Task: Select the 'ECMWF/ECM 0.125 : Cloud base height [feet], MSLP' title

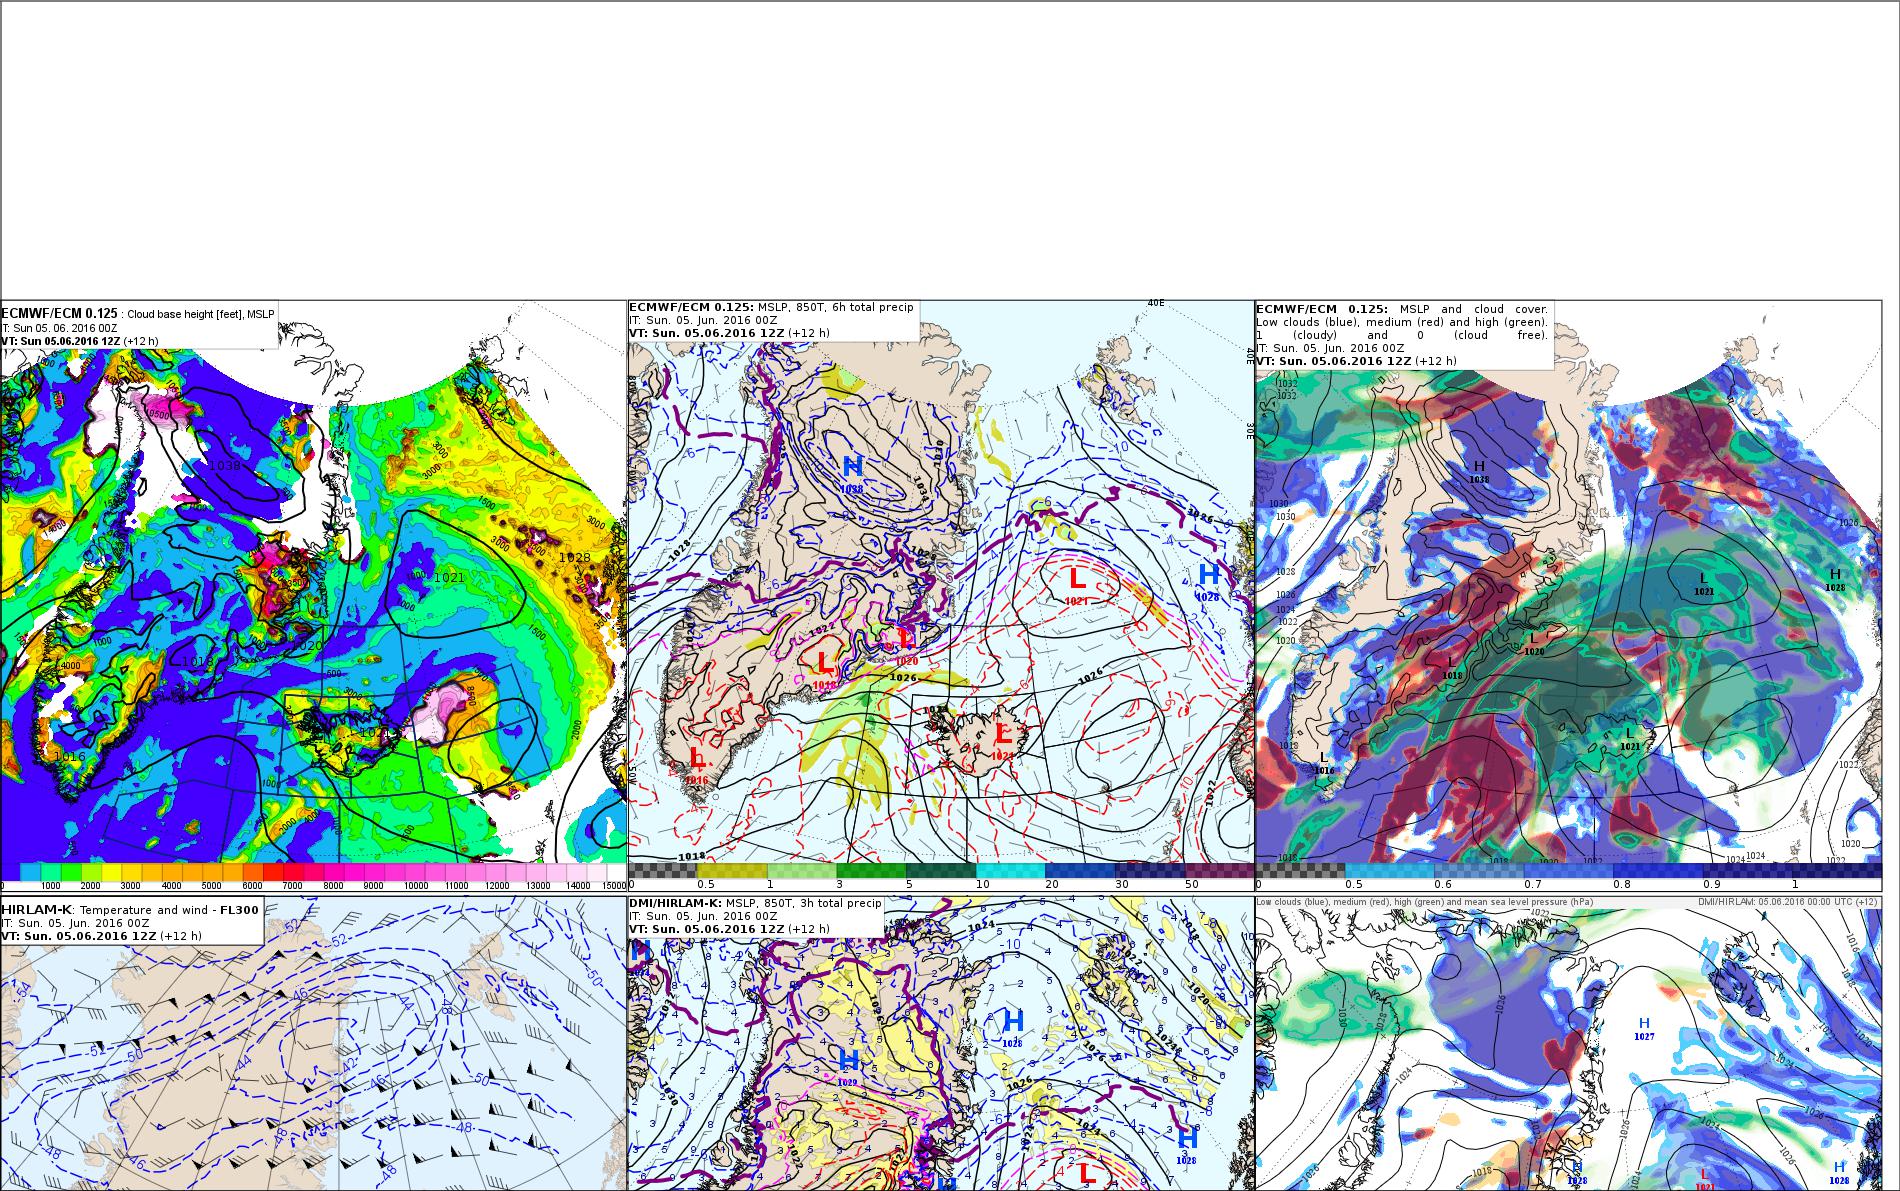Action: click(x=138, y=314)
